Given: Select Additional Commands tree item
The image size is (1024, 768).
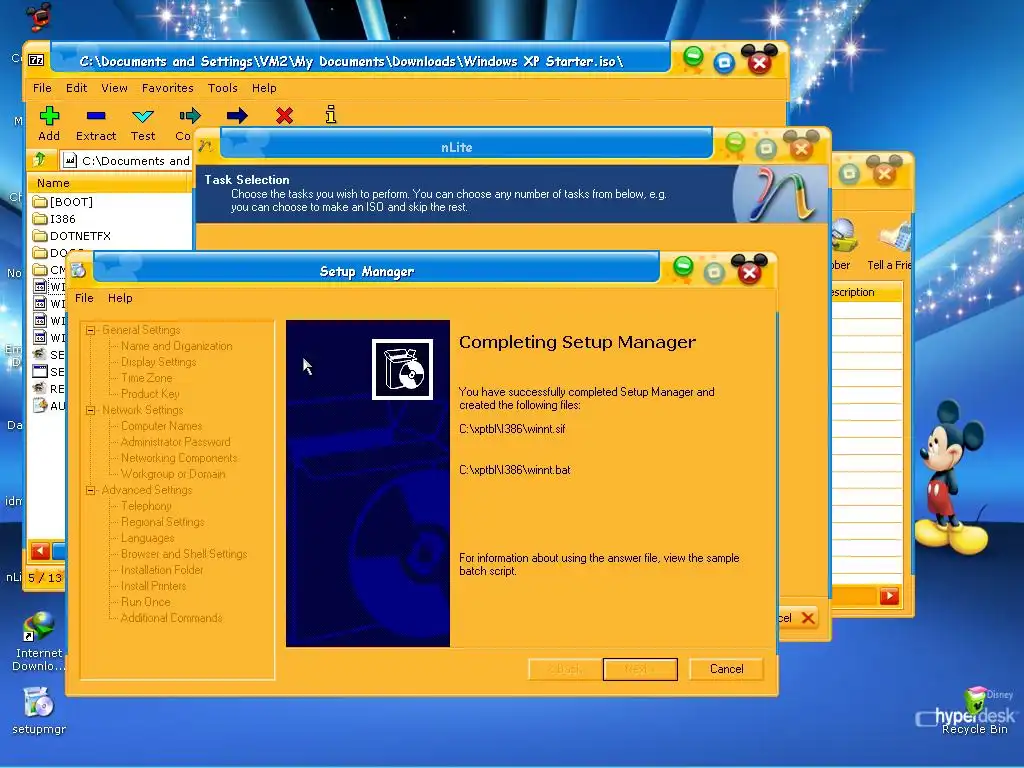Looking at the screenshot, I should coord(171,618).
